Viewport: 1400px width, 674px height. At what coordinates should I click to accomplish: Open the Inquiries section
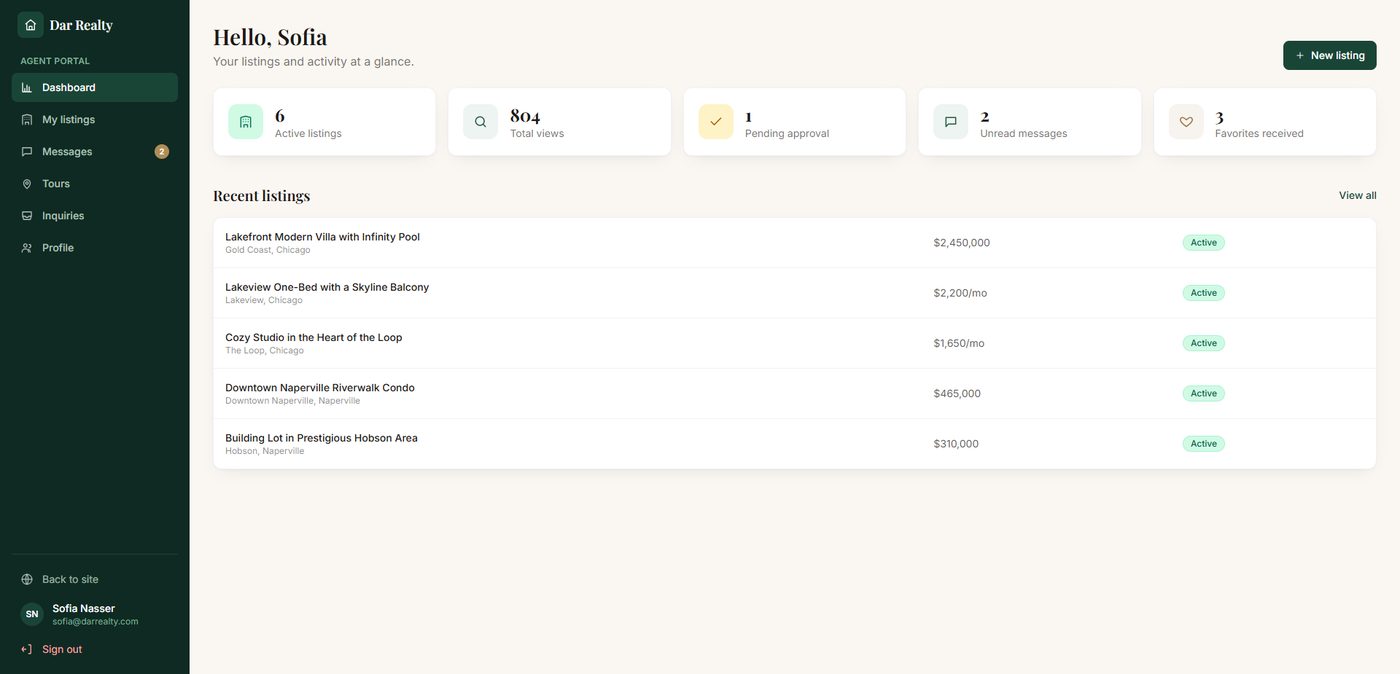pos(95,216)
